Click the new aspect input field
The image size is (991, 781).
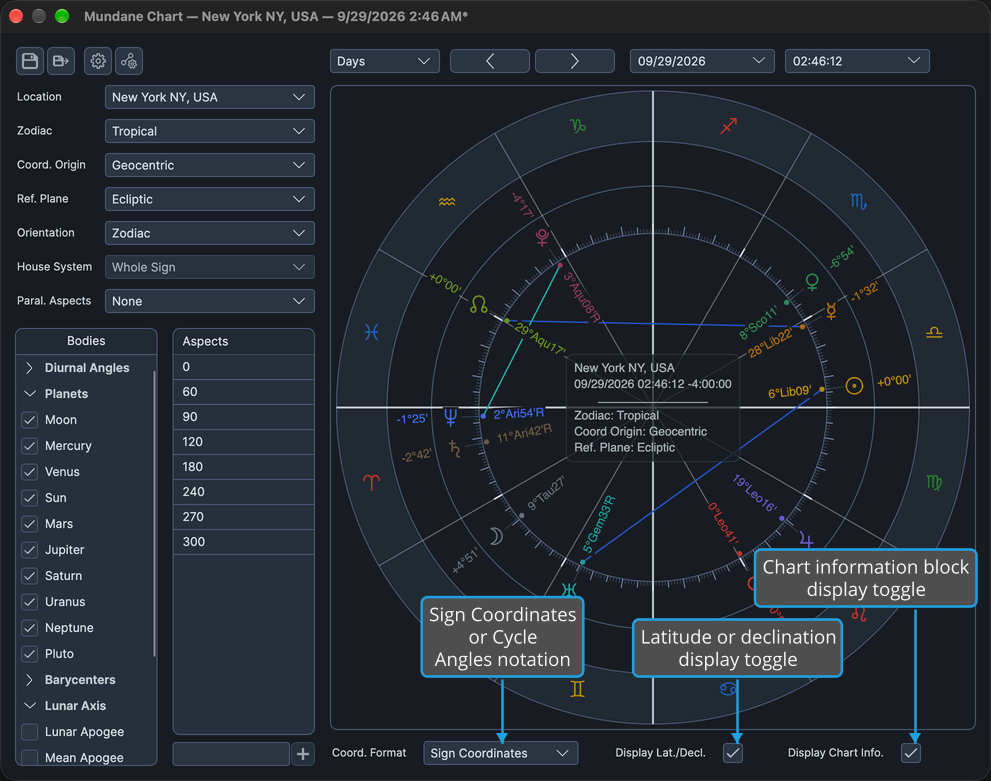pos(231,754)
